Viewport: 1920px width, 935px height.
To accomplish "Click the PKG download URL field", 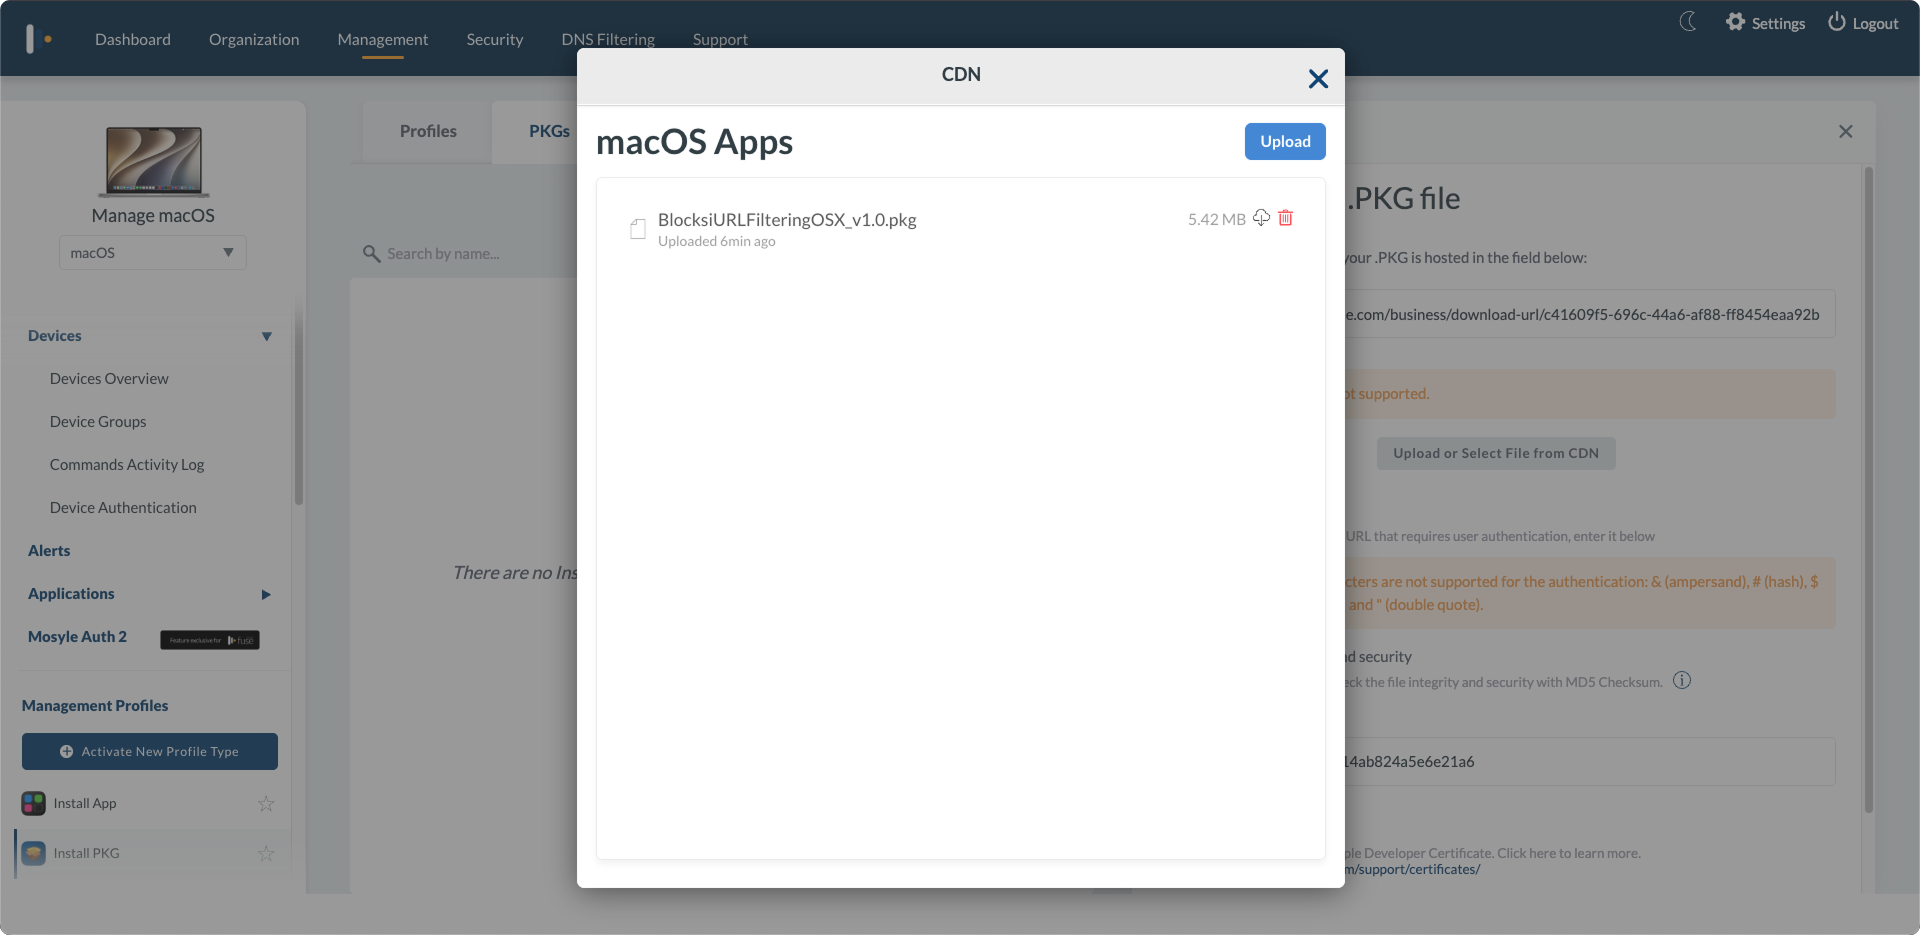I will (x=1590, y=314).
